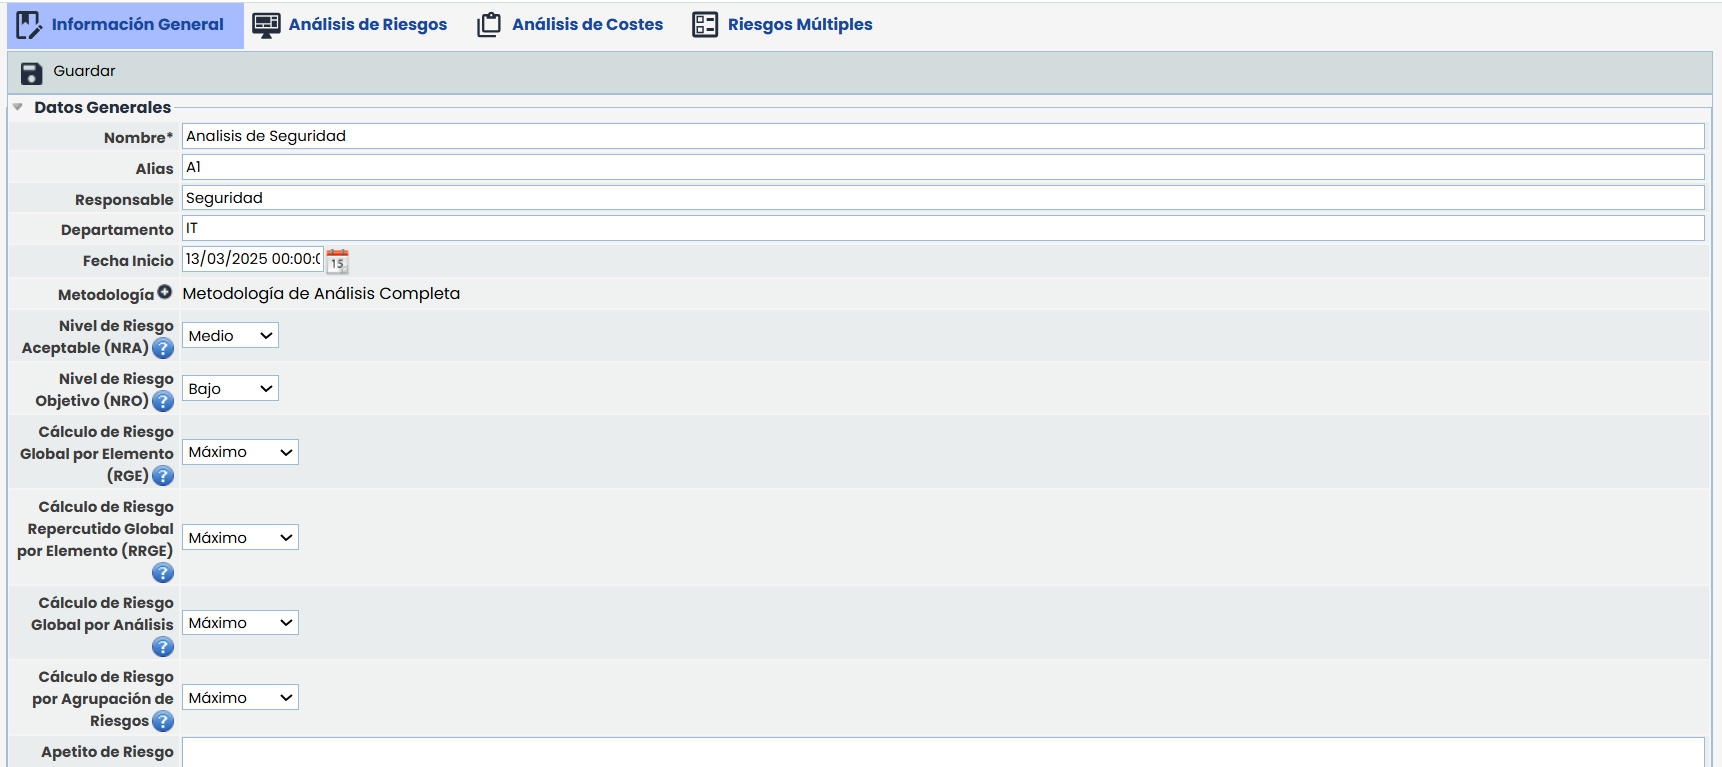The width and height of the screenshot is (1722, 767).
Task: Switch to the Análisis de Riesgos tab
Action: tap(350, 25)
